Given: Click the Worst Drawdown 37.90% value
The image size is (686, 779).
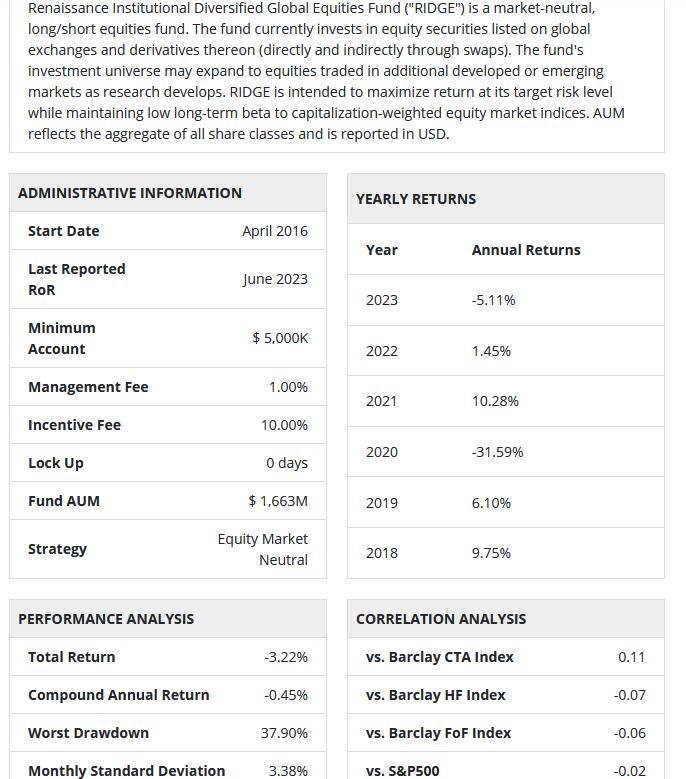Looking at the screenshot, I should pyautogui.click(x=284, y=733).
